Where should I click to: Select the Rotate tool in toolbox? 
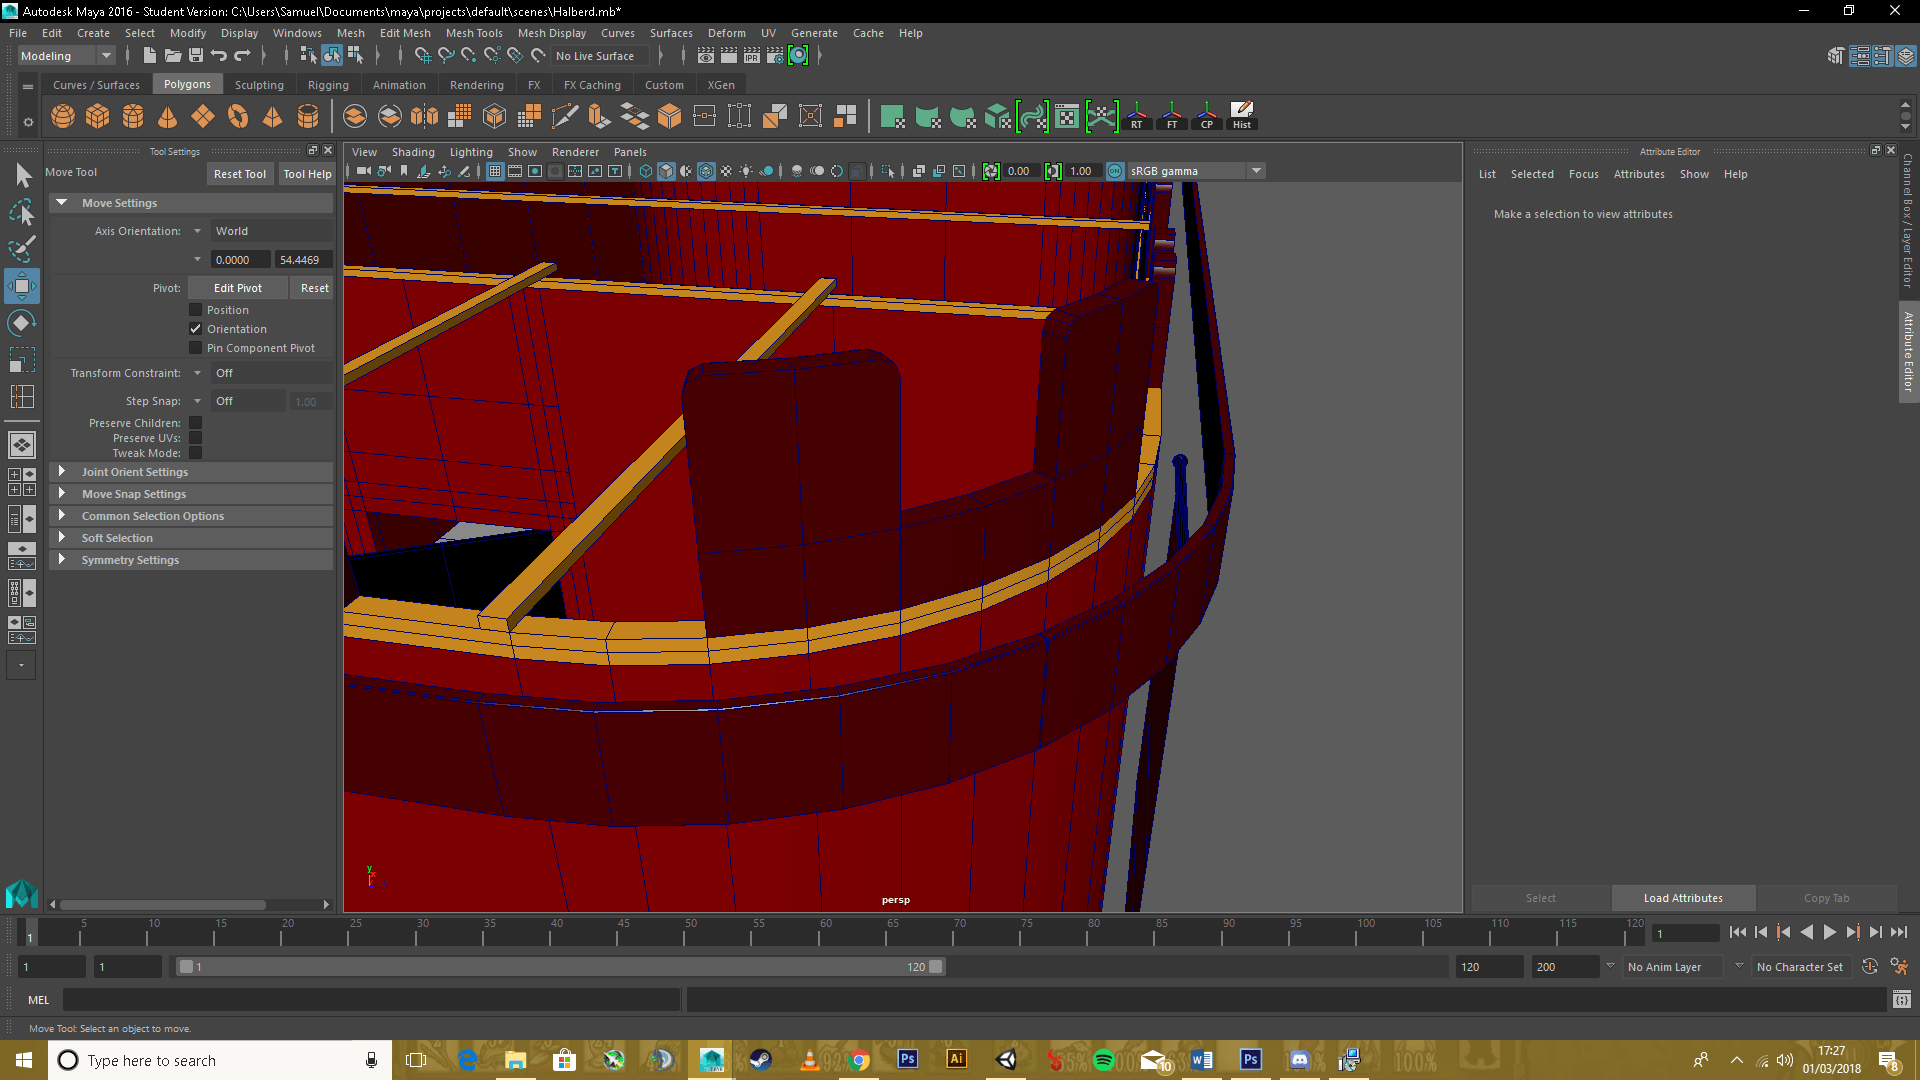point(21,323)
